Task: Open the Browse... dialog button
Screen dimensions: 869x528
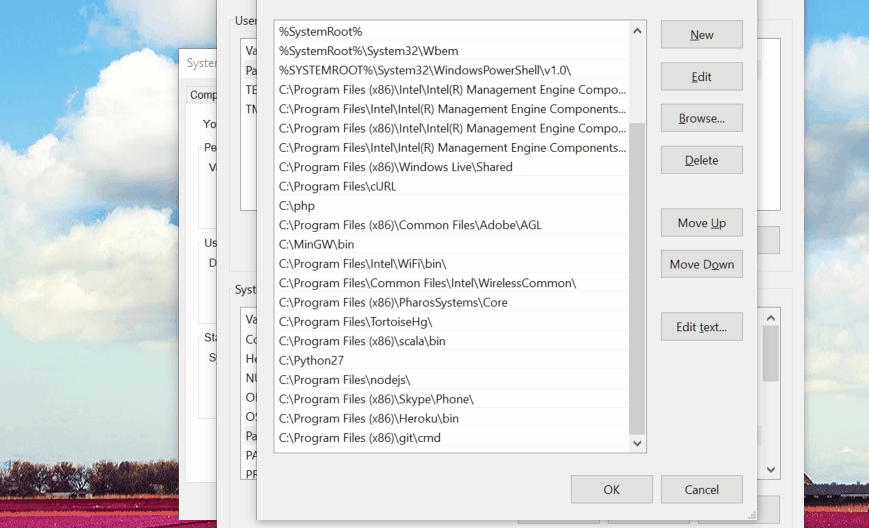Action: click(x=702, y=118)
